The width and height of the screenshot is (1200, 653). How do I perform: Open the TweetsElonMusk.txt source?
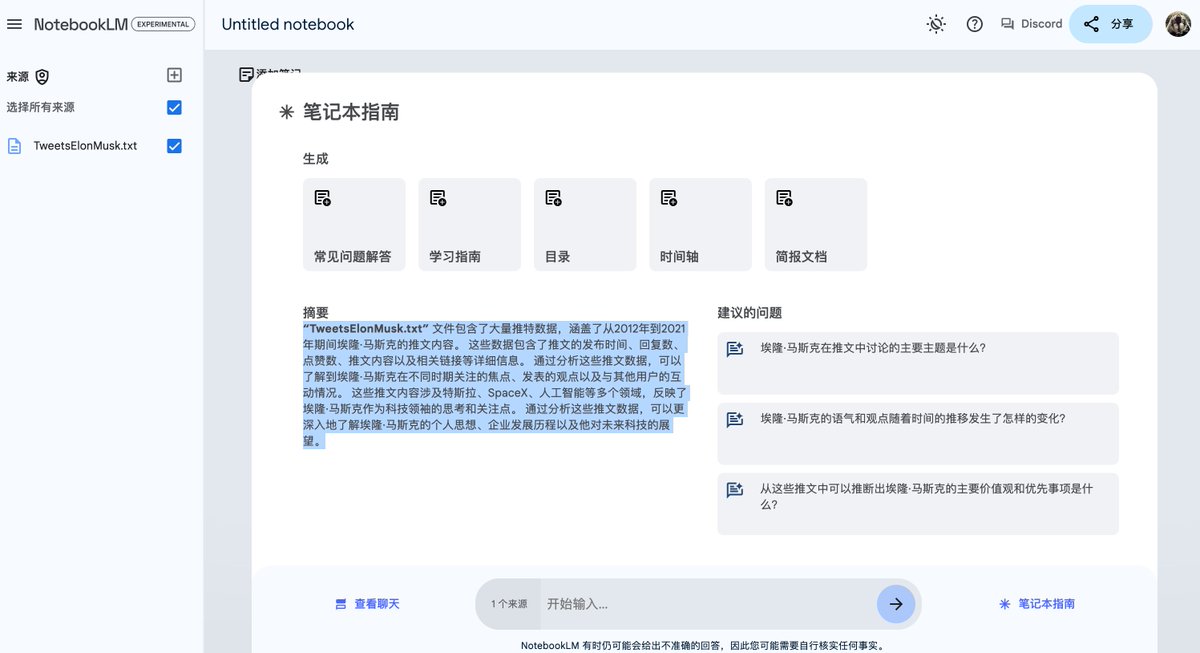click(x=85, y=146)
